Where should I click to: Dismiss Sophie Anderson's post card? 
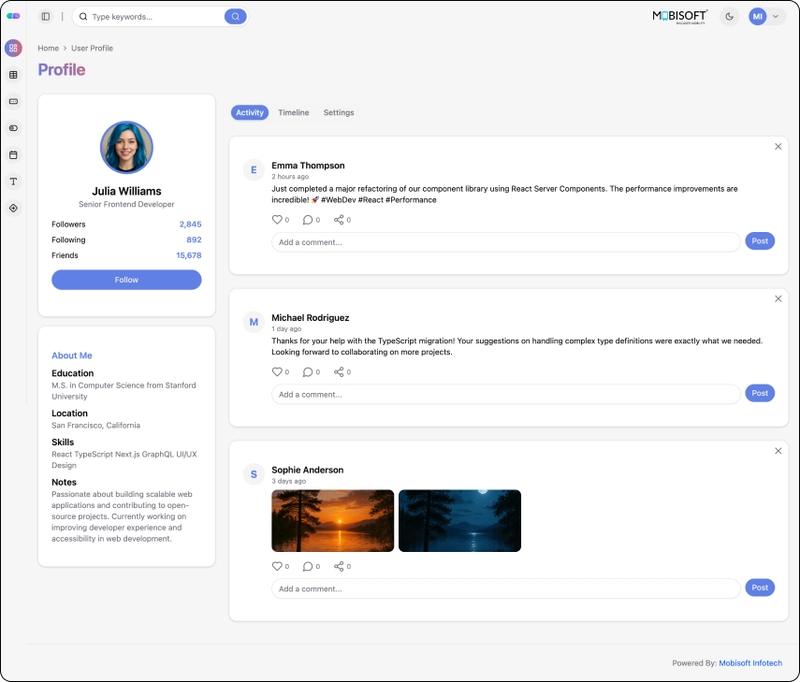point(778,451)
